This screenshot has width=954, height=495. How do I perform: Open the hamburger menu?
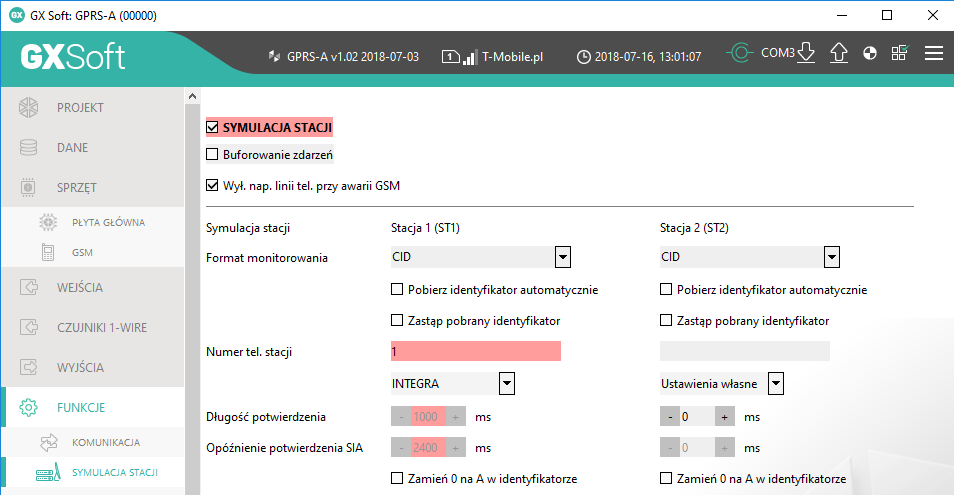(x=934, y=54)
